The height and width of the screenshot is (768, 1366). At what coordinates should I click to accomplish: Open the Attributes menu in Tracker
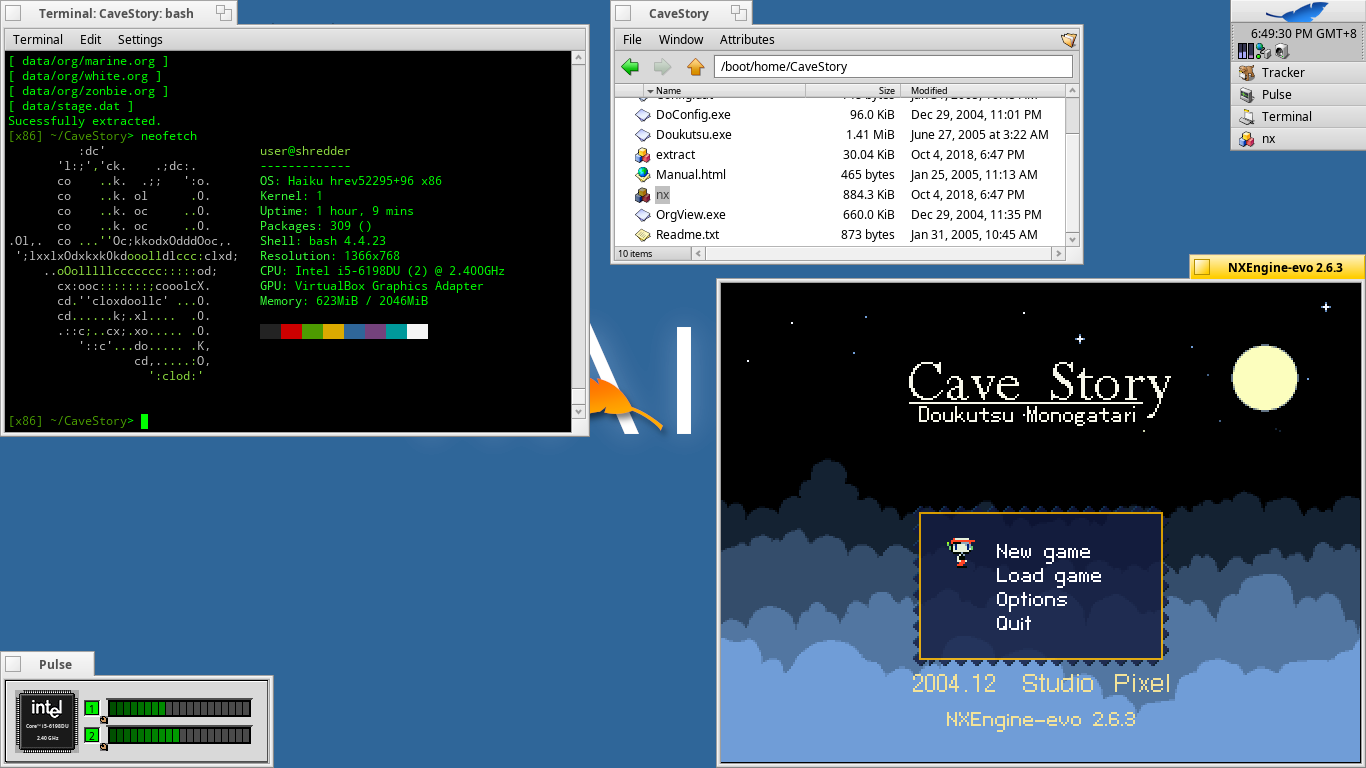point(746,39)
